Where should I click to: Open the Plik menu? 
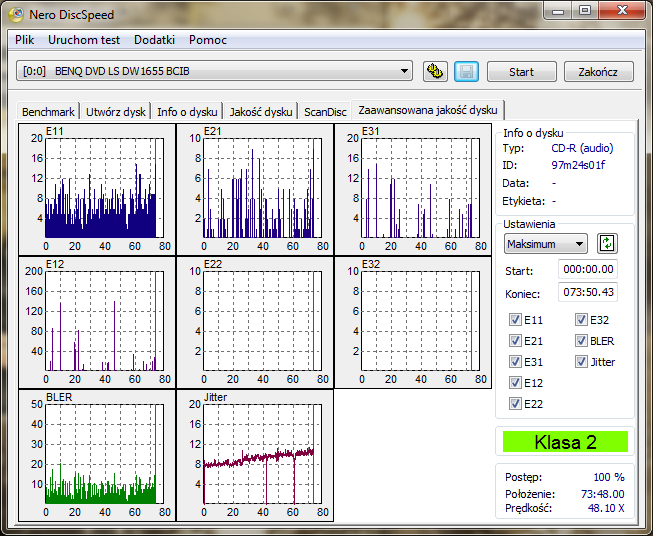(x=25, y=40)
